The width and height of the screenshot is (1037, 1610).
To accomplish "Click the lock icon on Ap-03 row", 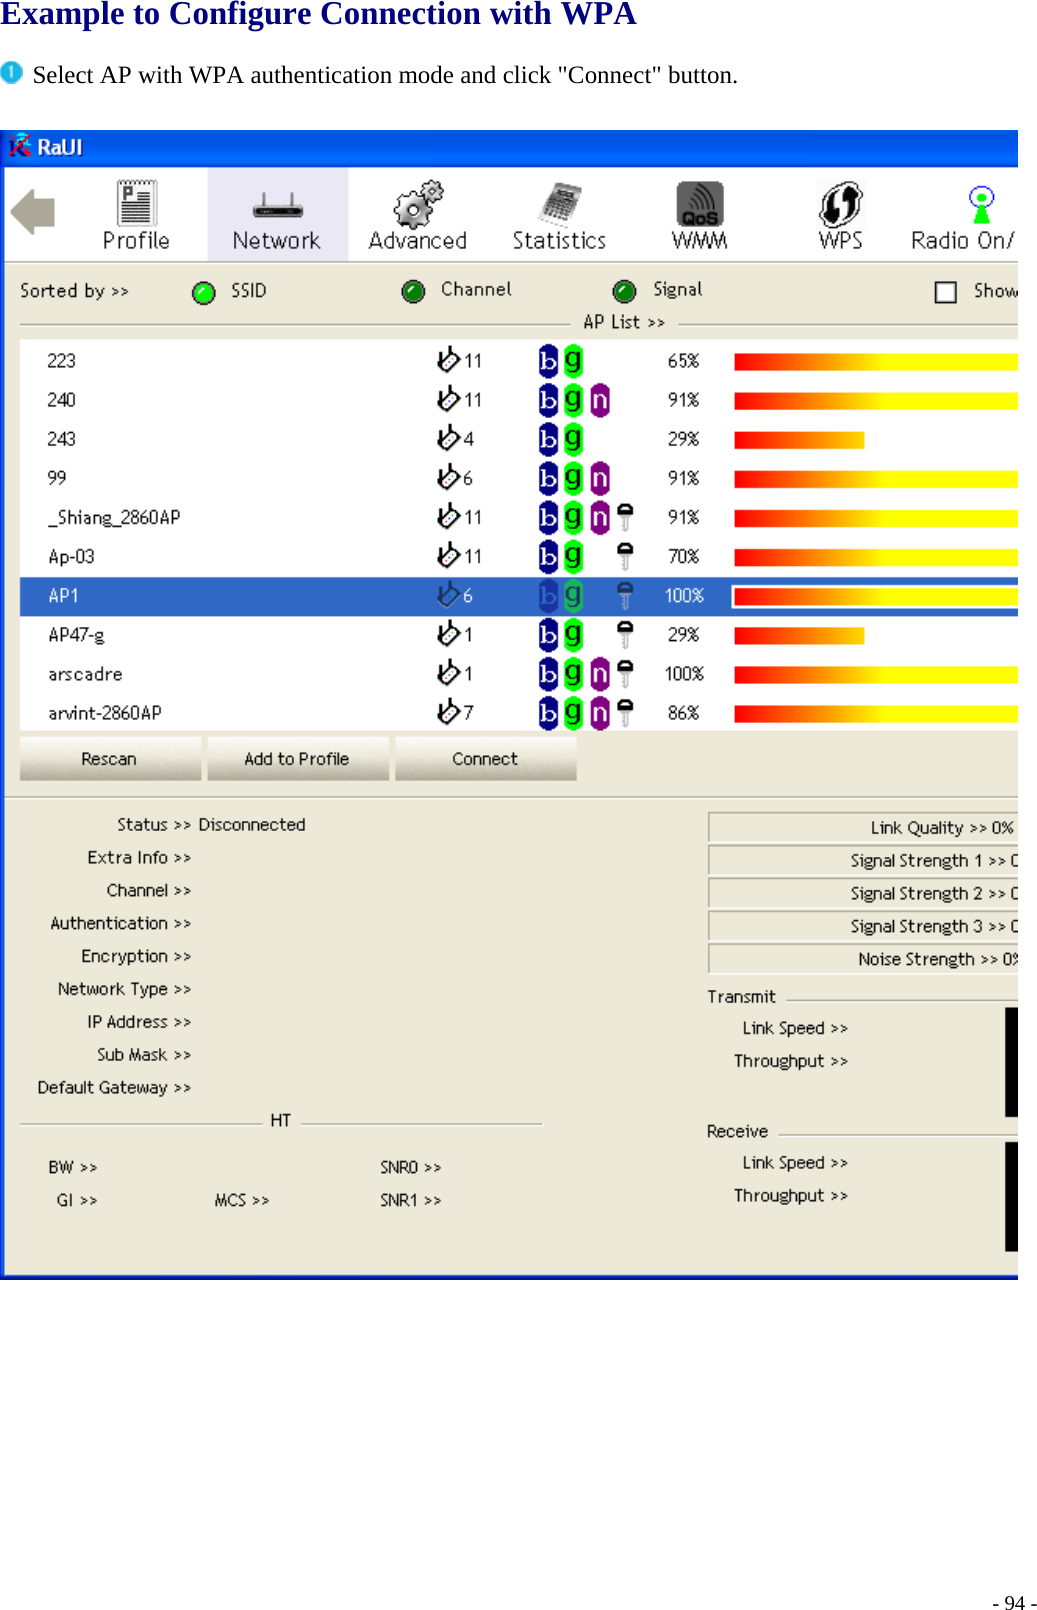I will coord(625,556).
